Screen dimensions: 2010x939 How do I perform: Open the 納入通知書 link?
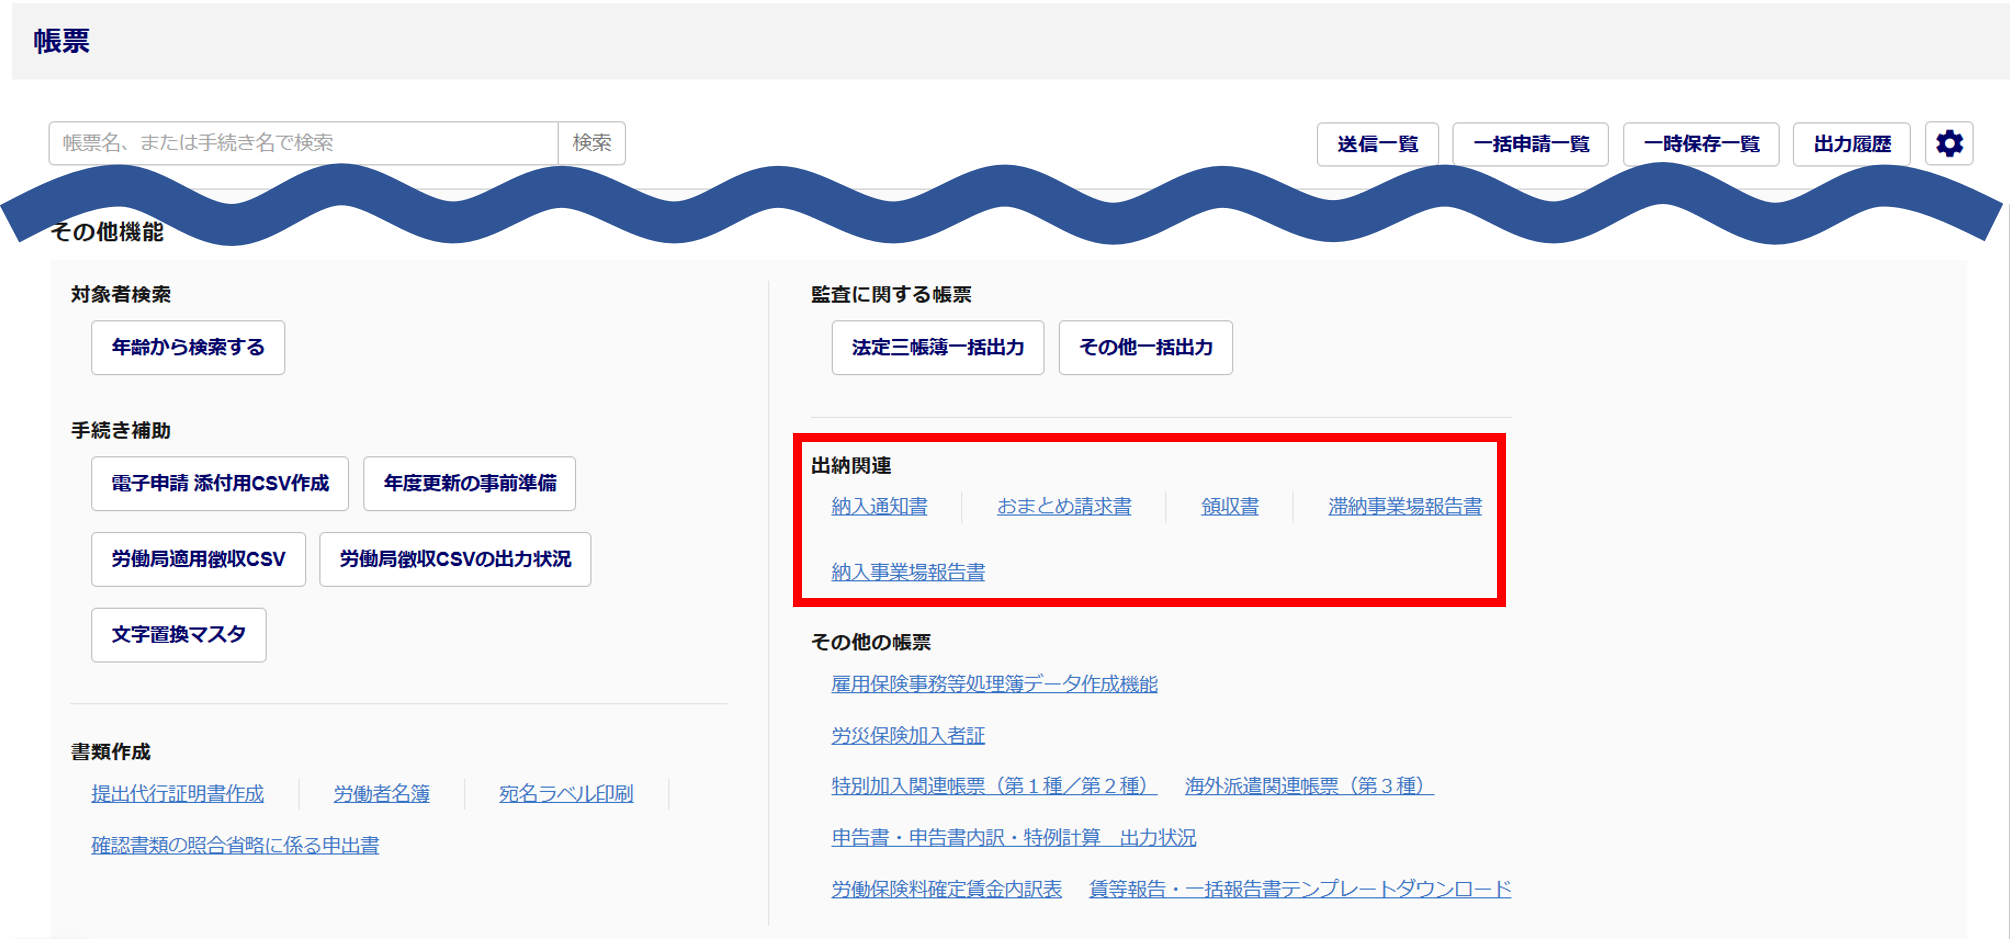pyautogui.click(x=879, y=507)
